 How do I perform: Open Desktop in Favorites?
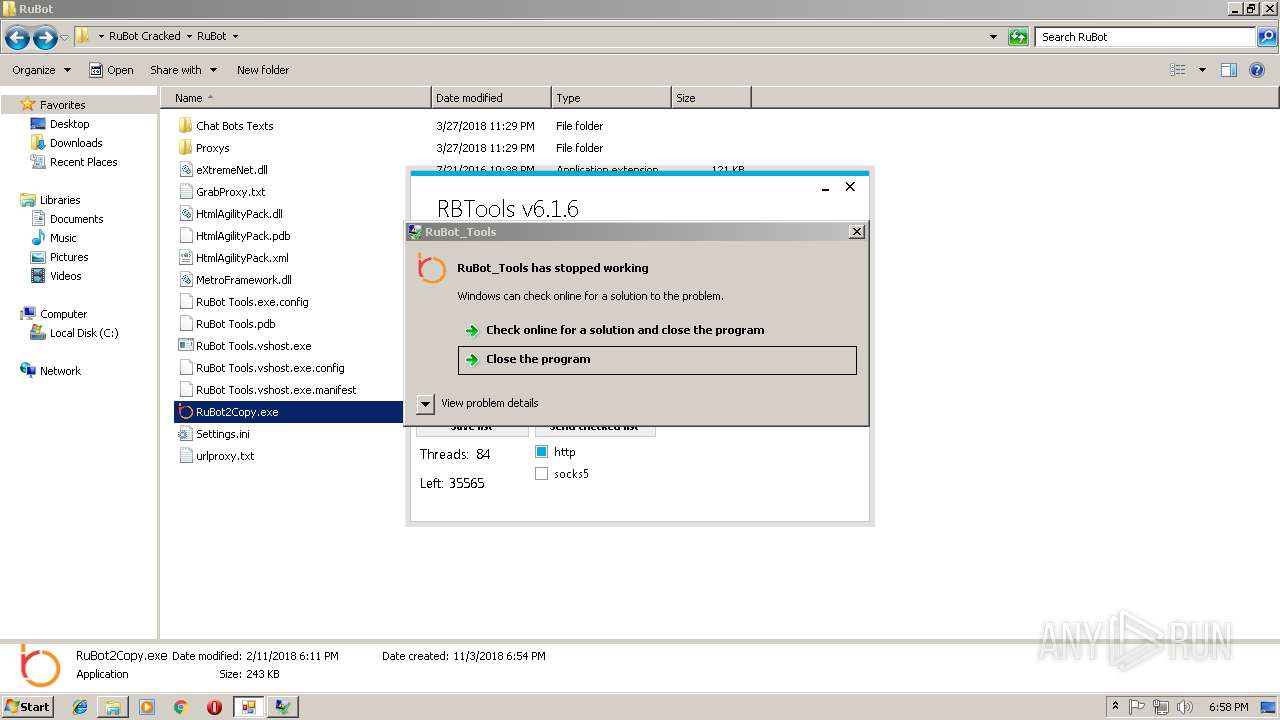(69, 124)
